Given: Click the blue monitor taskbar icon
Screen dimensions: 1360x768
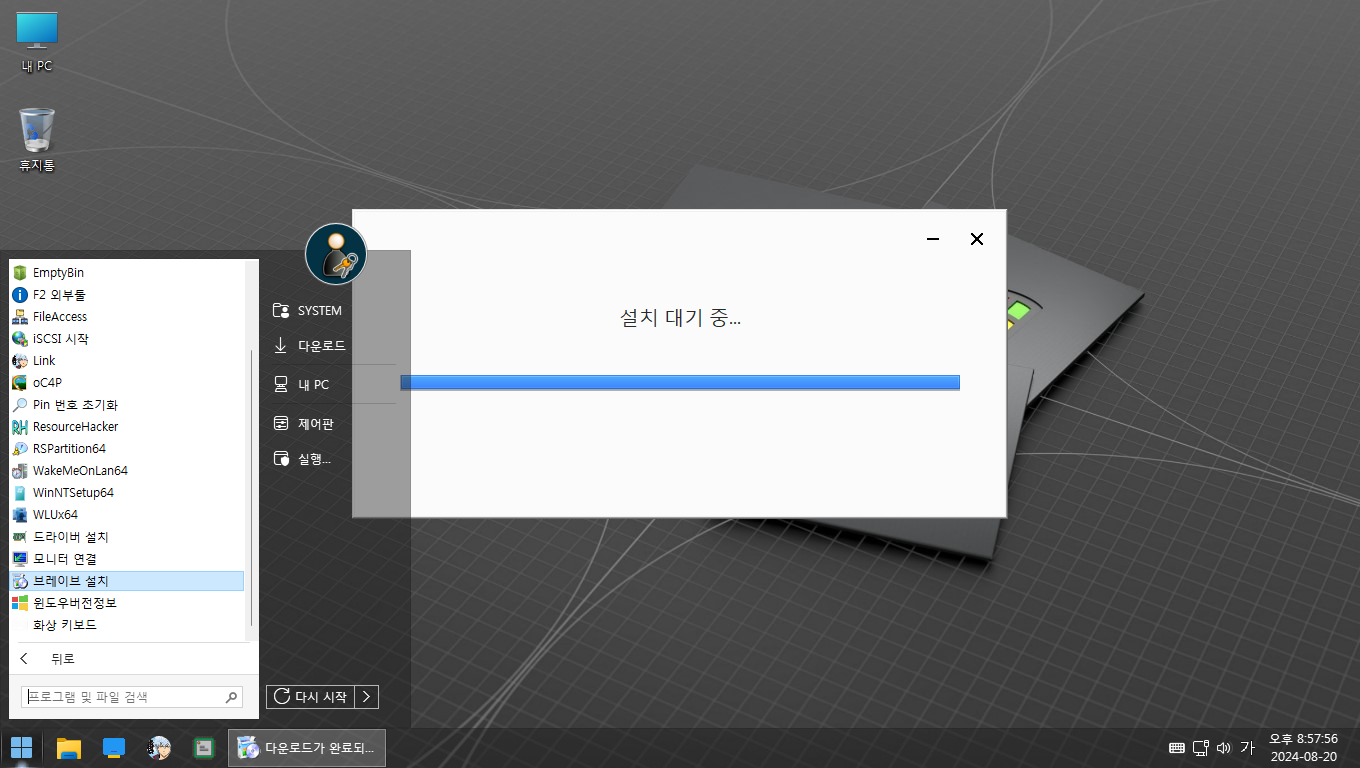Looking at the screenshot, I should [x=114, y=748].
